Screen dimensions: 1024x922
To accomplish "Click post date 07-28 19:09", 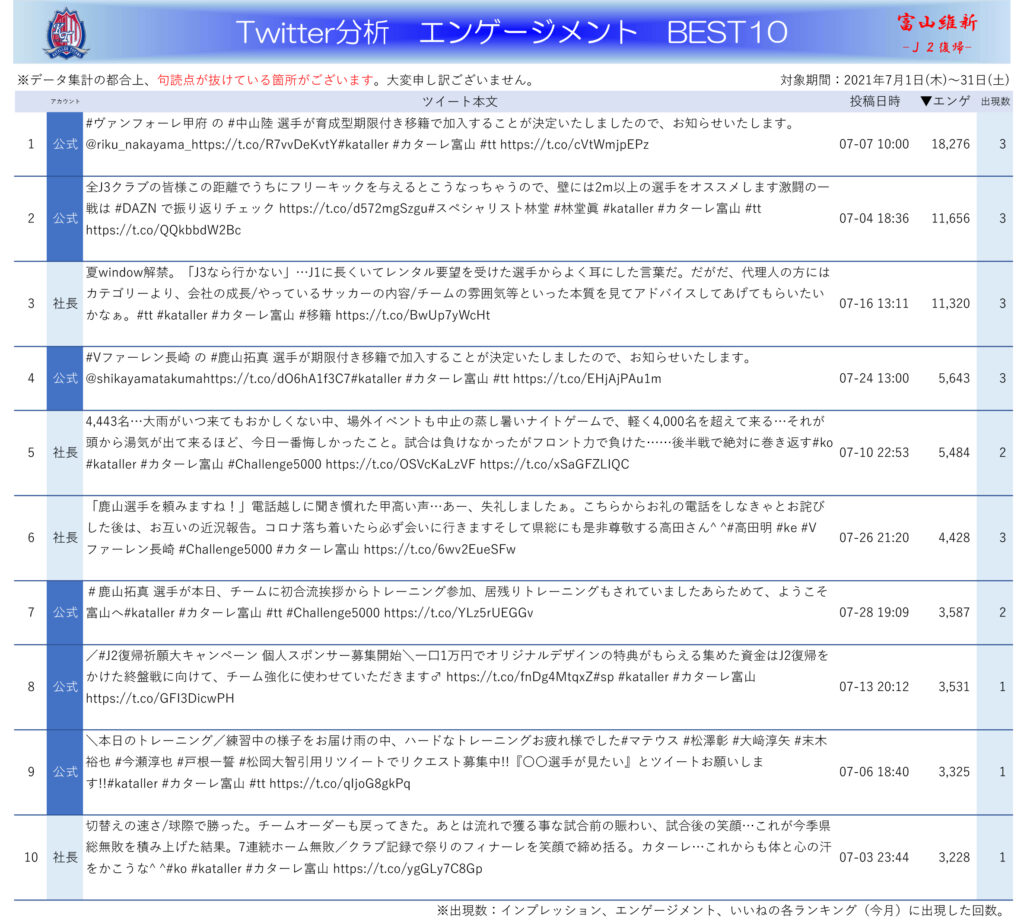I will (x=874, y=612).
